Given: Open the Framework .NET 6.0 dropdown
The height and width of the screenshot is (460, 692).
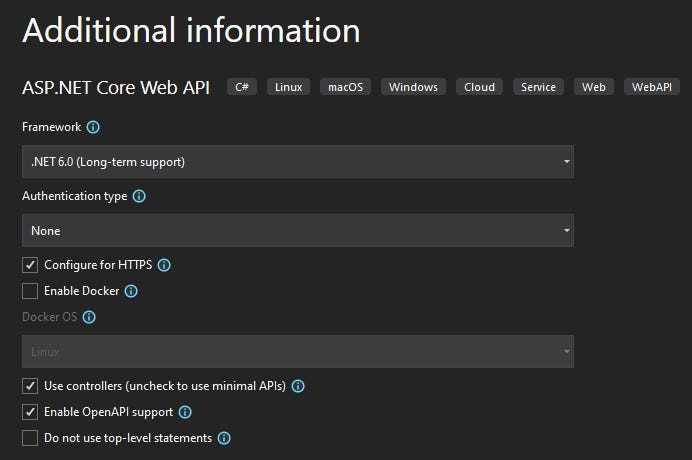Looking at the screenshot, I should pyautogui.click(x=298, y=162).
